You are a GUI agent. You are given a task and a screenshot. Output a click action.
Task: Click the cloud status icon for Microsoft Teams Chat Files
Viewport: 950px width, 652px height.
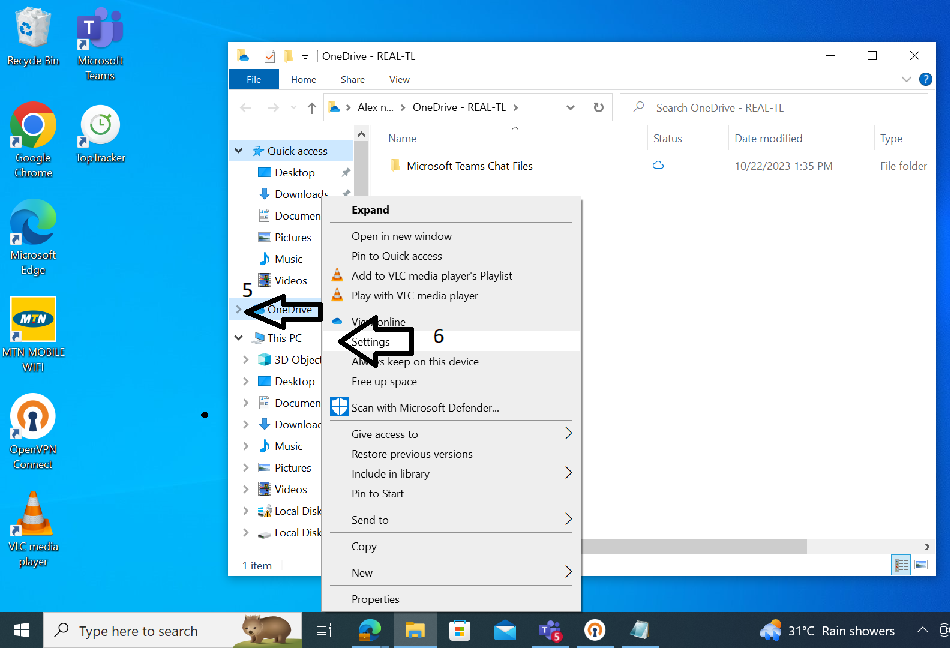(x=658, y=165)
